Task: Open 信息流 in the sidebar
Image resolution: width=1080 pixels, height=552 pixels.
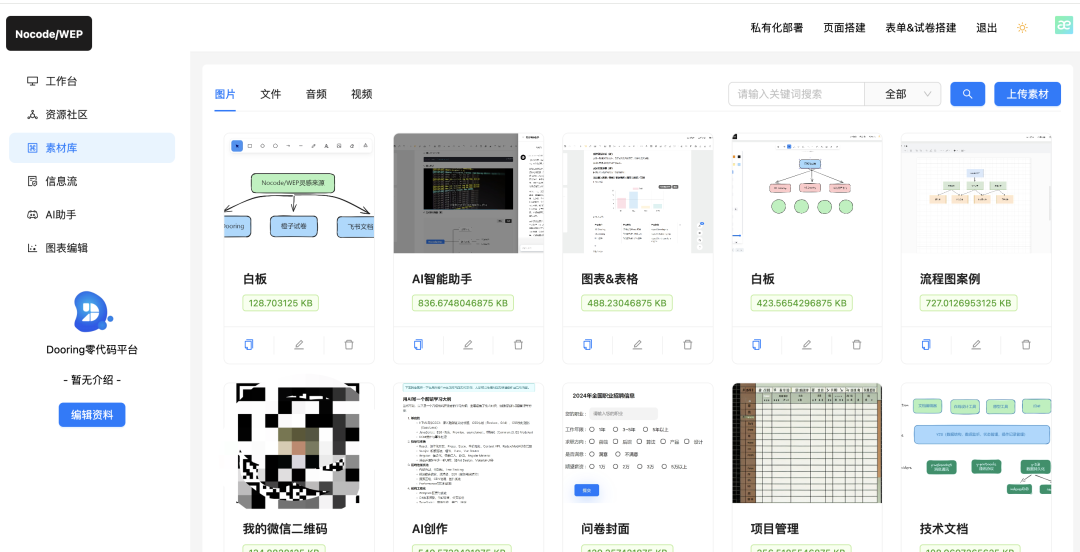Action: [92, 181]
